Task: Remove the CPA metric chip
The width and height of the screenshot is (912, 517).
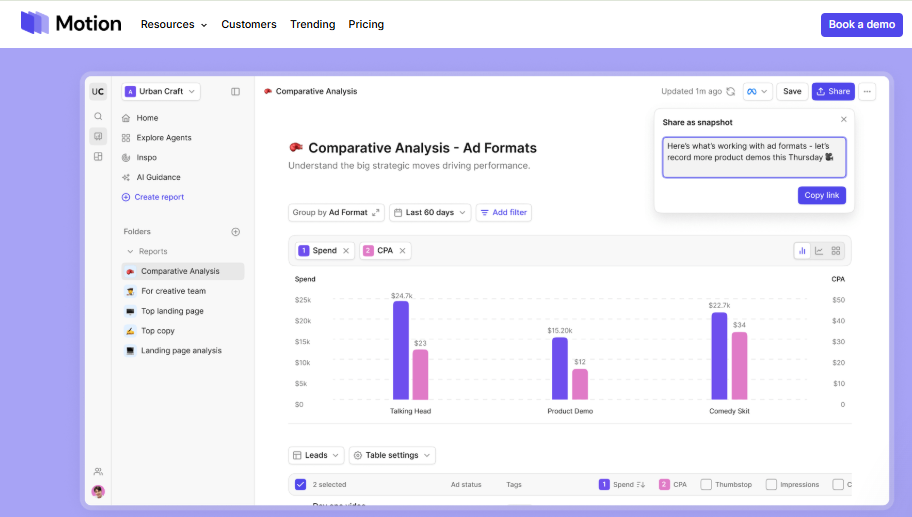Action: [402, 251]
